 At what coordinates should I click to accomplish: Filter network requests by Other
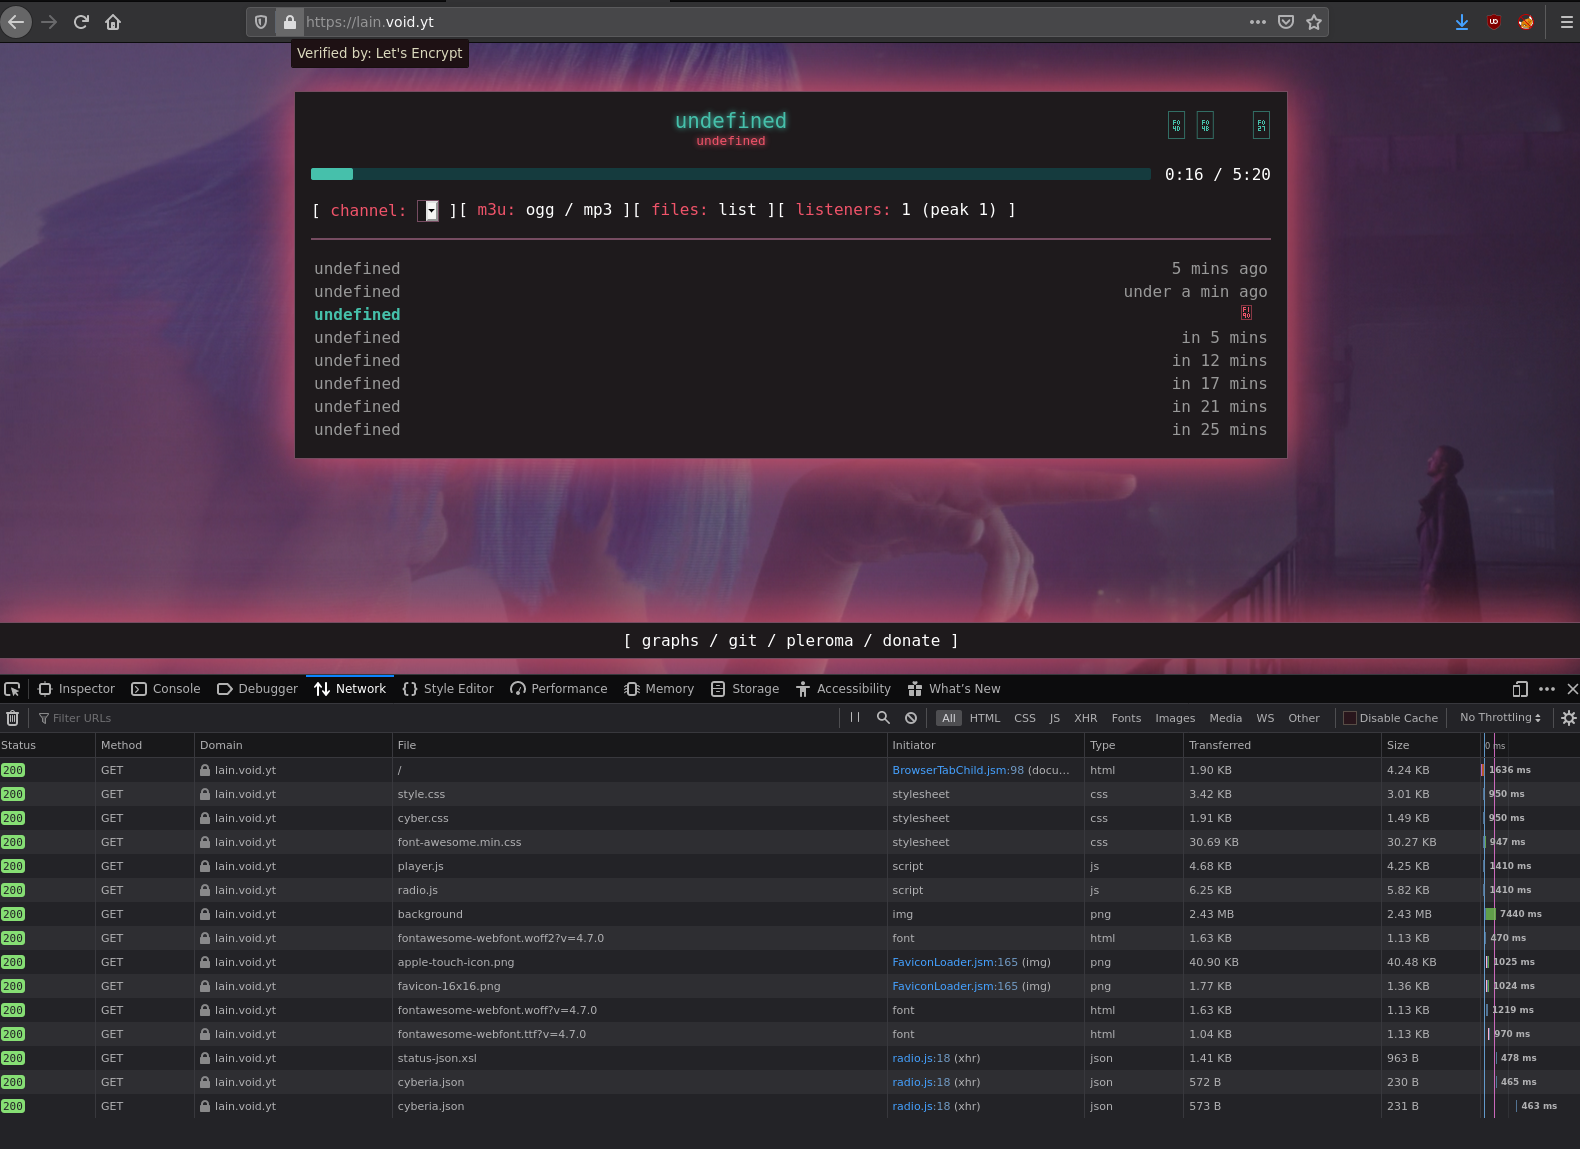(x=1304, y=718)
